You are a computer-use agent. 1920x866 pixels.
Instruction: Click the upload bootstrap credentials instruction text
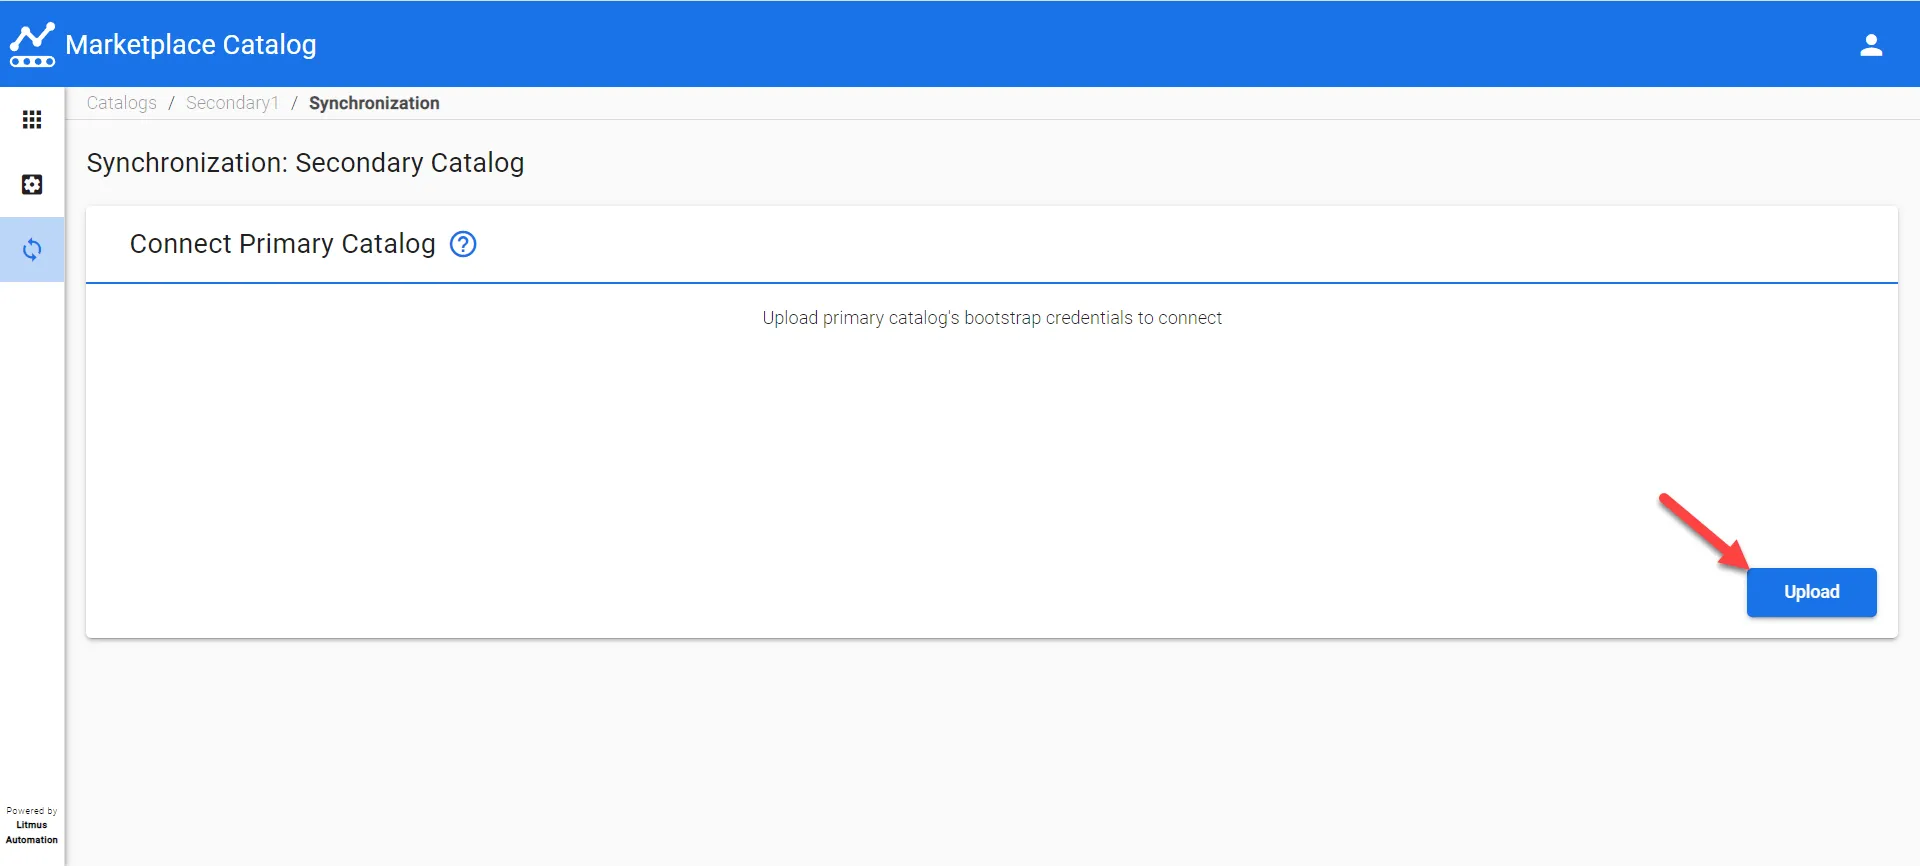992,318
